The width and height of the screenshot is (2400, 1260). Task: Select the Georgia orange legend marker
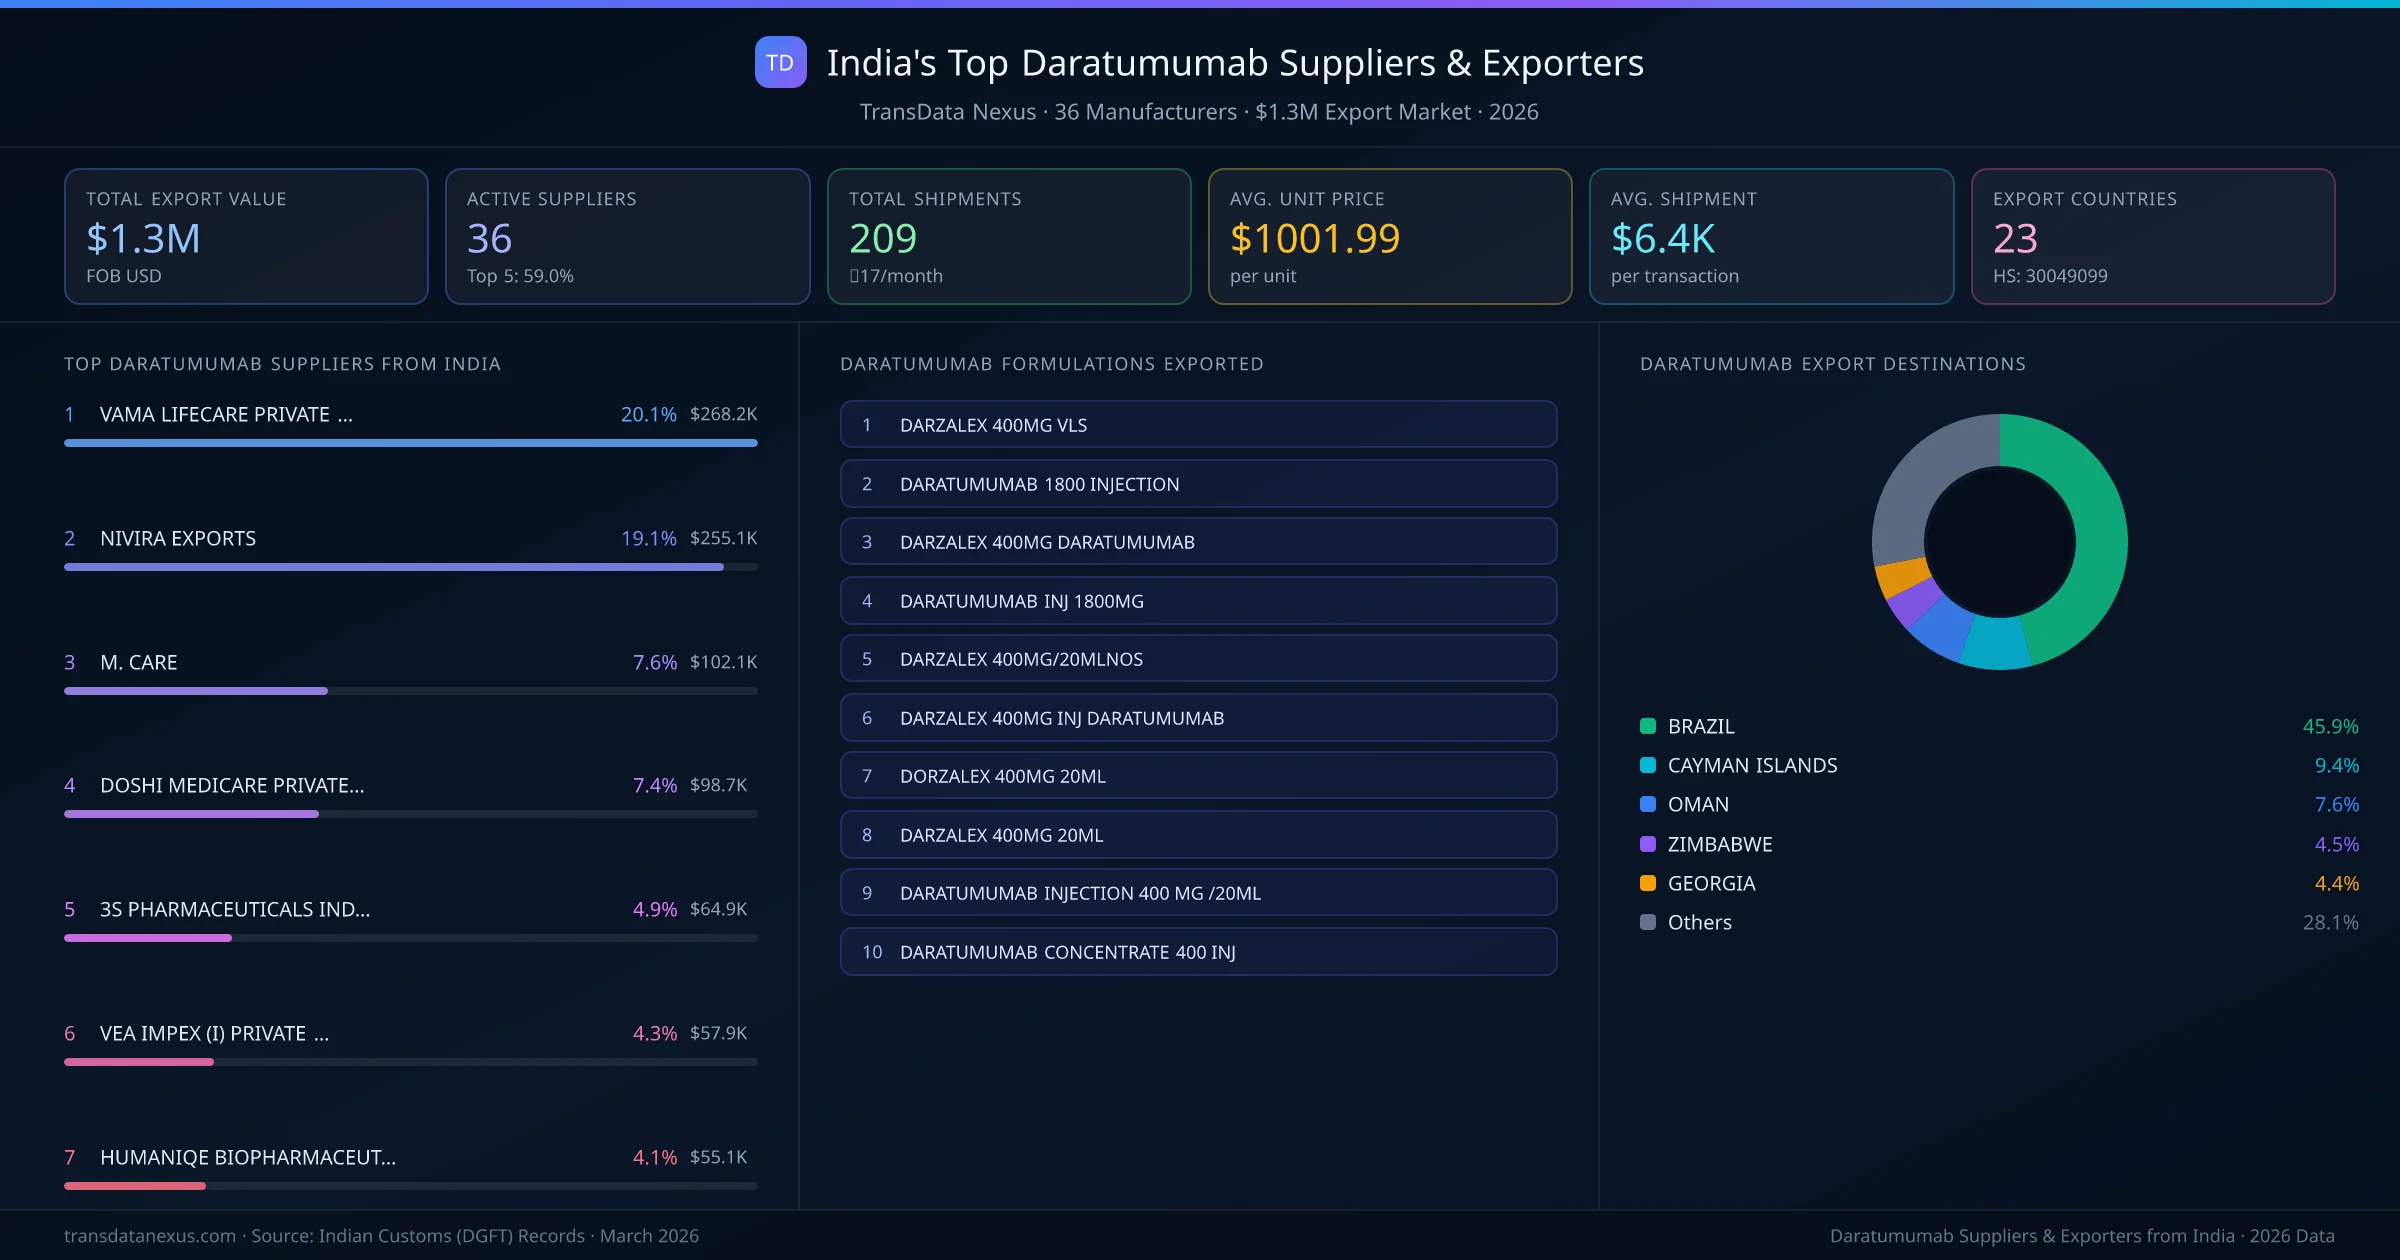point(1646,883)
